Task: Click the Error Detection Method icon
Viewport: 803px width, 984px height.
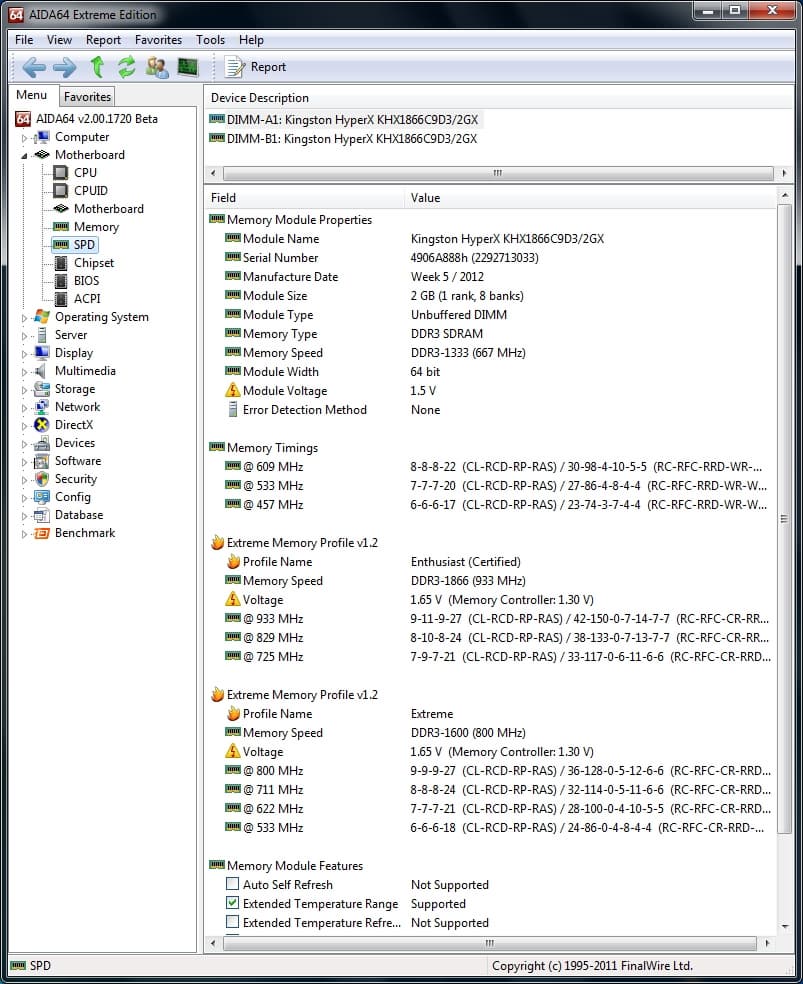Action: coord(233,410)
